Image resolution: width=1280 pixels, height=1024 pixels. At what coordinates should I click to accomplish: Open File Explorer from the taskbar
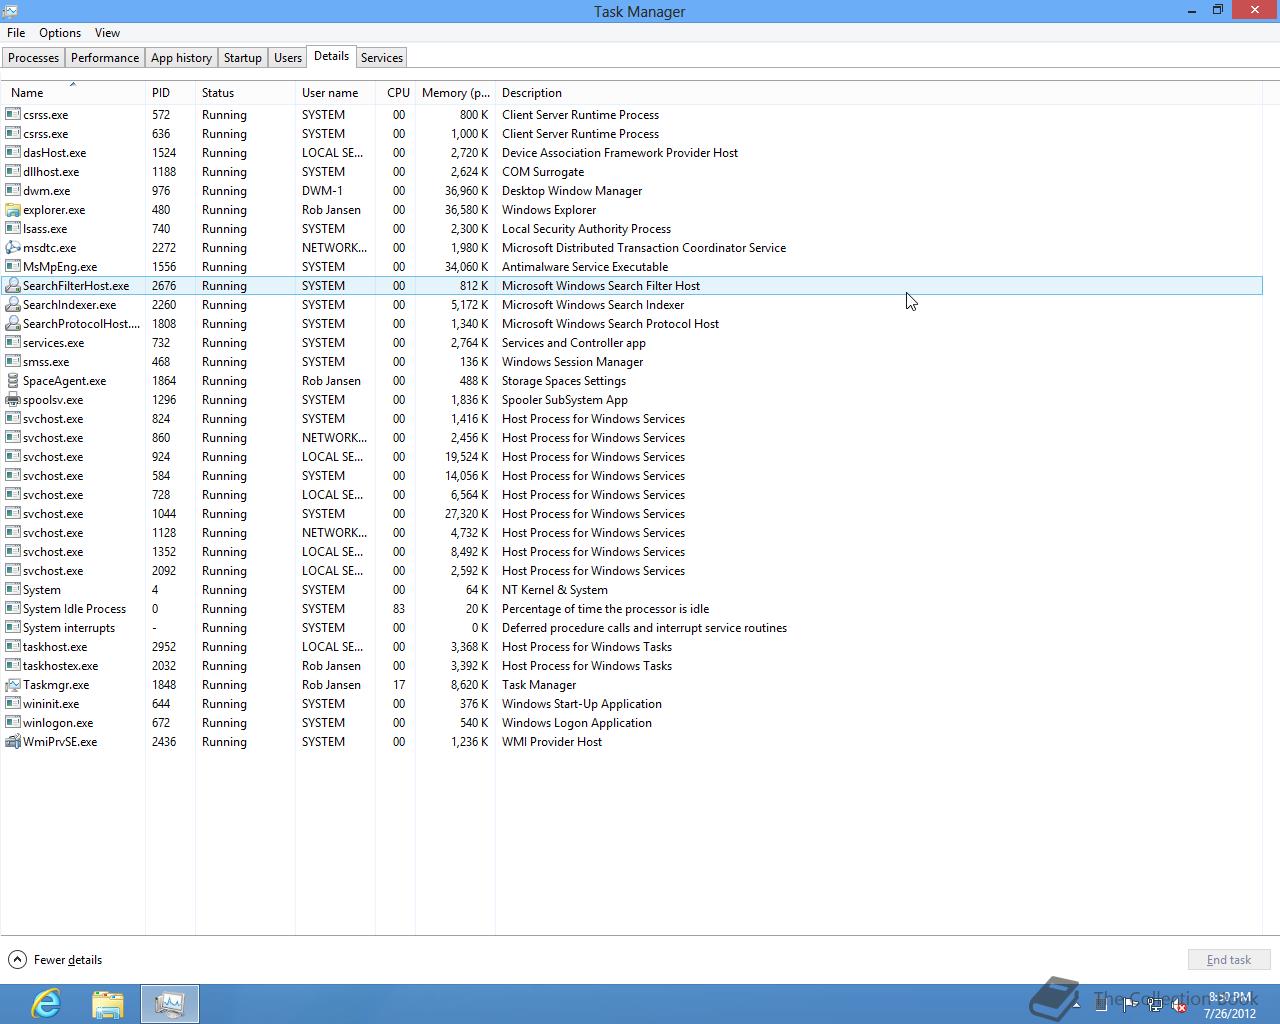pos(108,1003)
